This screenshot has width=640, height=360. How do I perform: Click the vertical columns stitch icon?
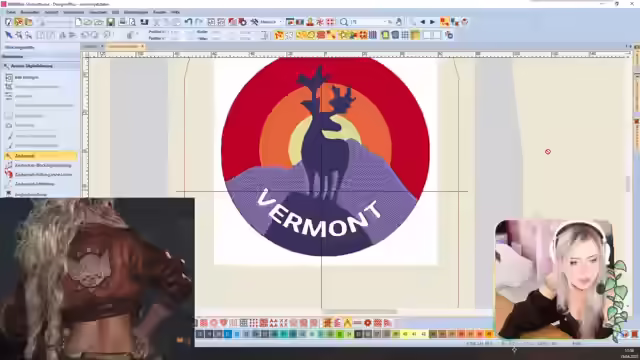pos(373,35)
